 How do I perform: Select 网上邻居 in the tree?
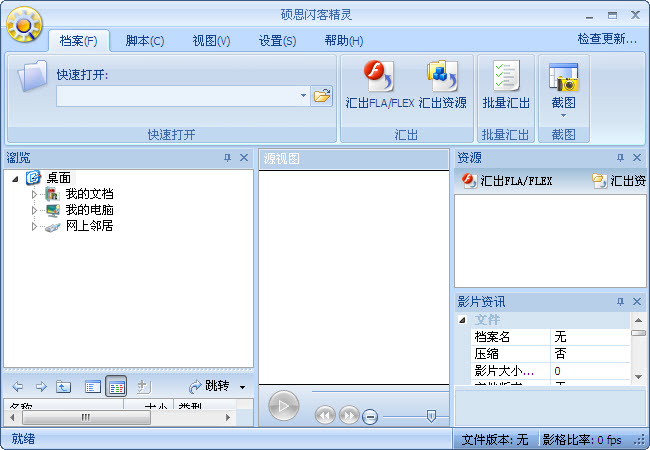89,226
